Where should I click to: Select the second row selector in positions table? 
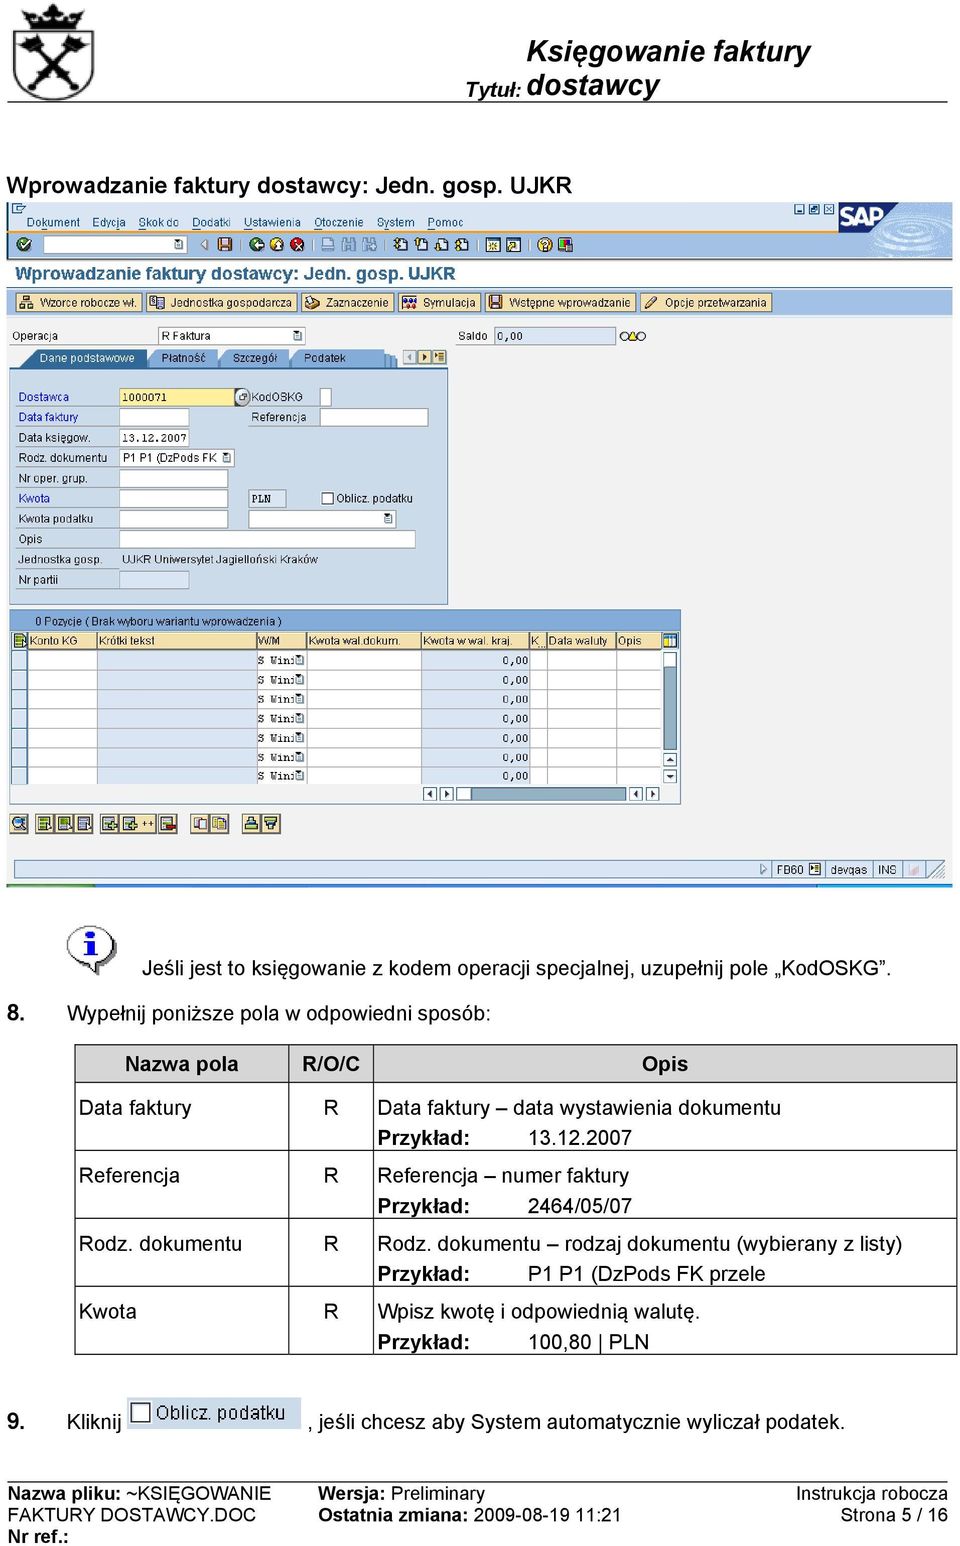coord(19,679)
